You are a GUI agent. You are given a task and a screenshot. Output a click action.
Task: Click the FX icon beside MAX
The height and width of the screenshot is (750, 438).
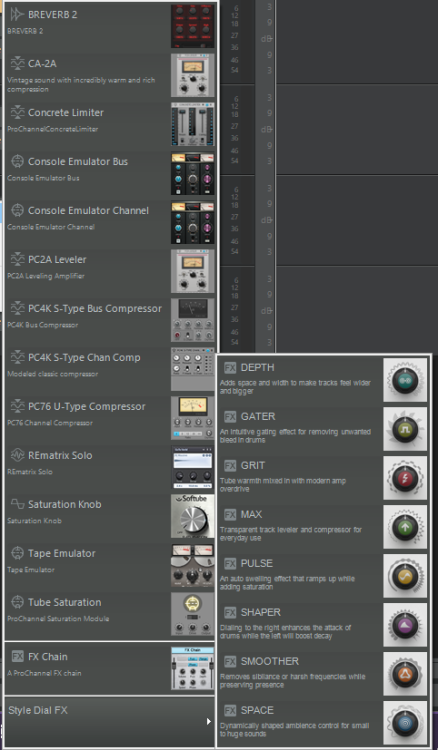point(230,515)
